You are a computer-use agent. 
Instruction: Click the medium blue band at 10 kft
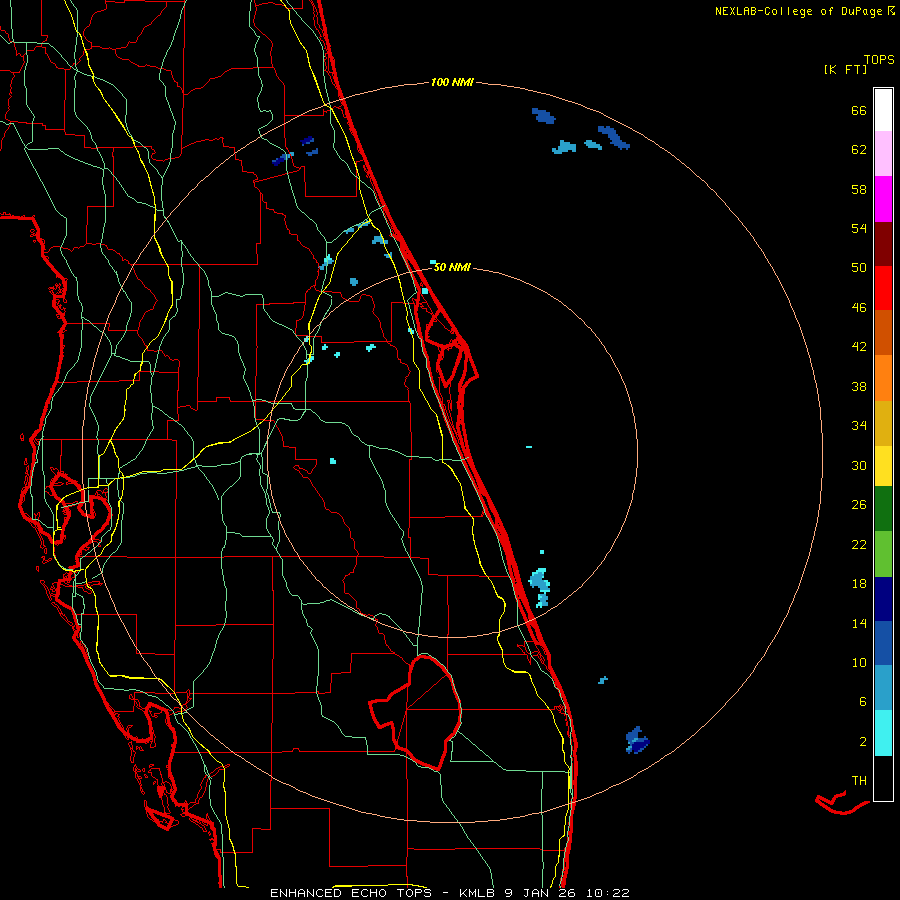pyautogui.click(x=883, y=643)
